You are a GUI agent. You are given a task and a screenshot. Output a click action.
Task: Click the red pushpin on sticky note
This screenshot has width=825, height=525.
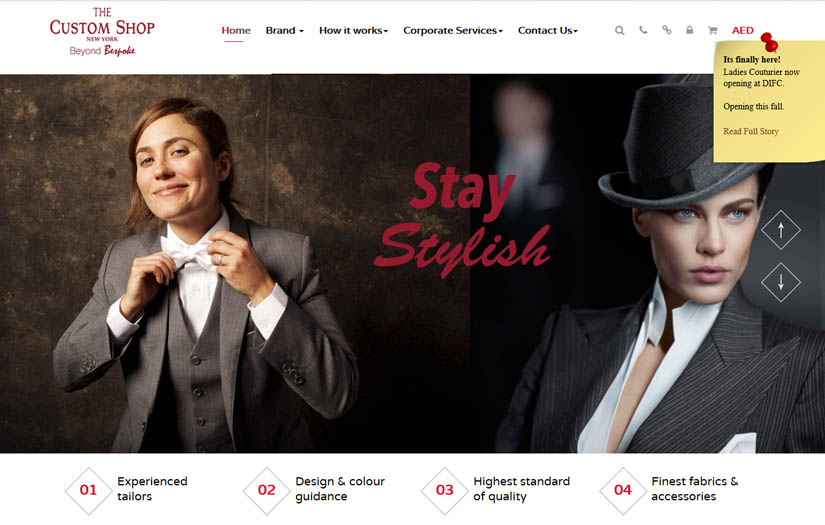[770, 42]
